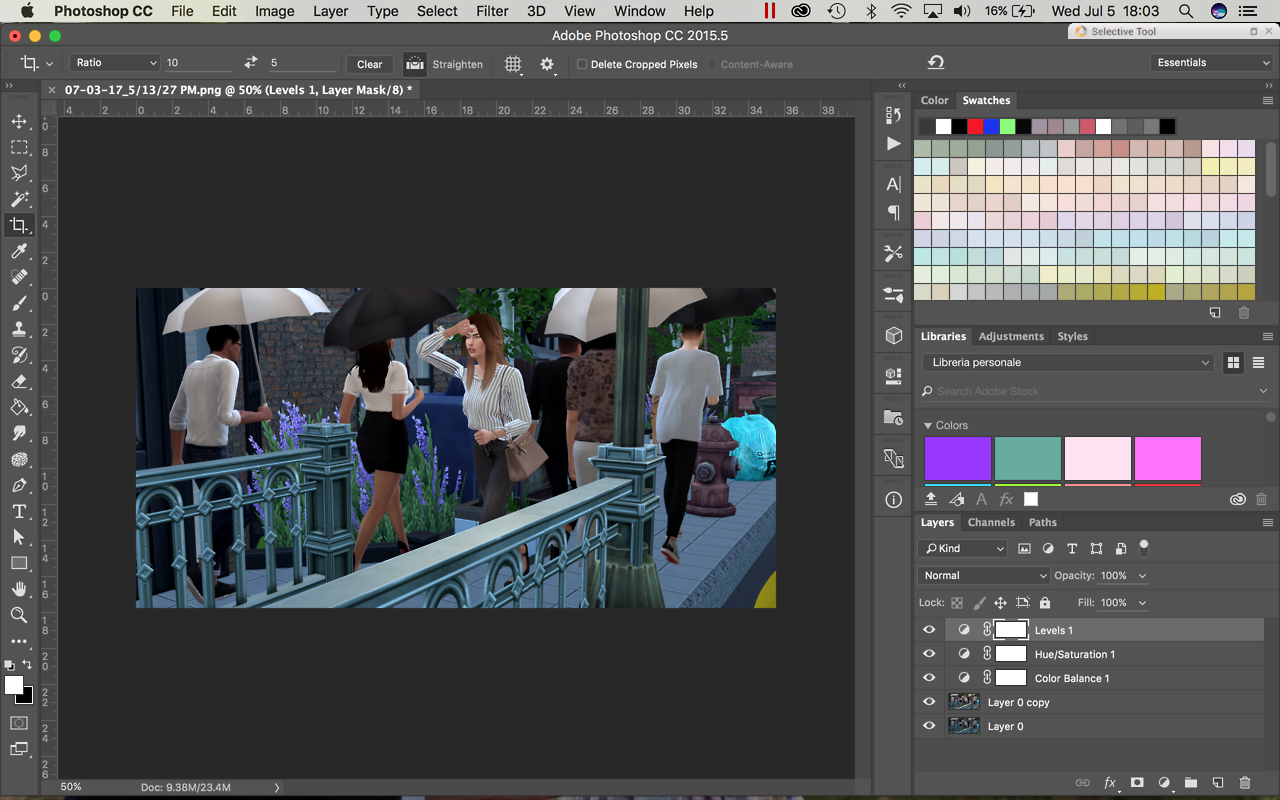This screenshot has width=1280, height=800.
Task: Select the Paint Bucket tool
Action: pyautogui.click(x=19, y=408)
